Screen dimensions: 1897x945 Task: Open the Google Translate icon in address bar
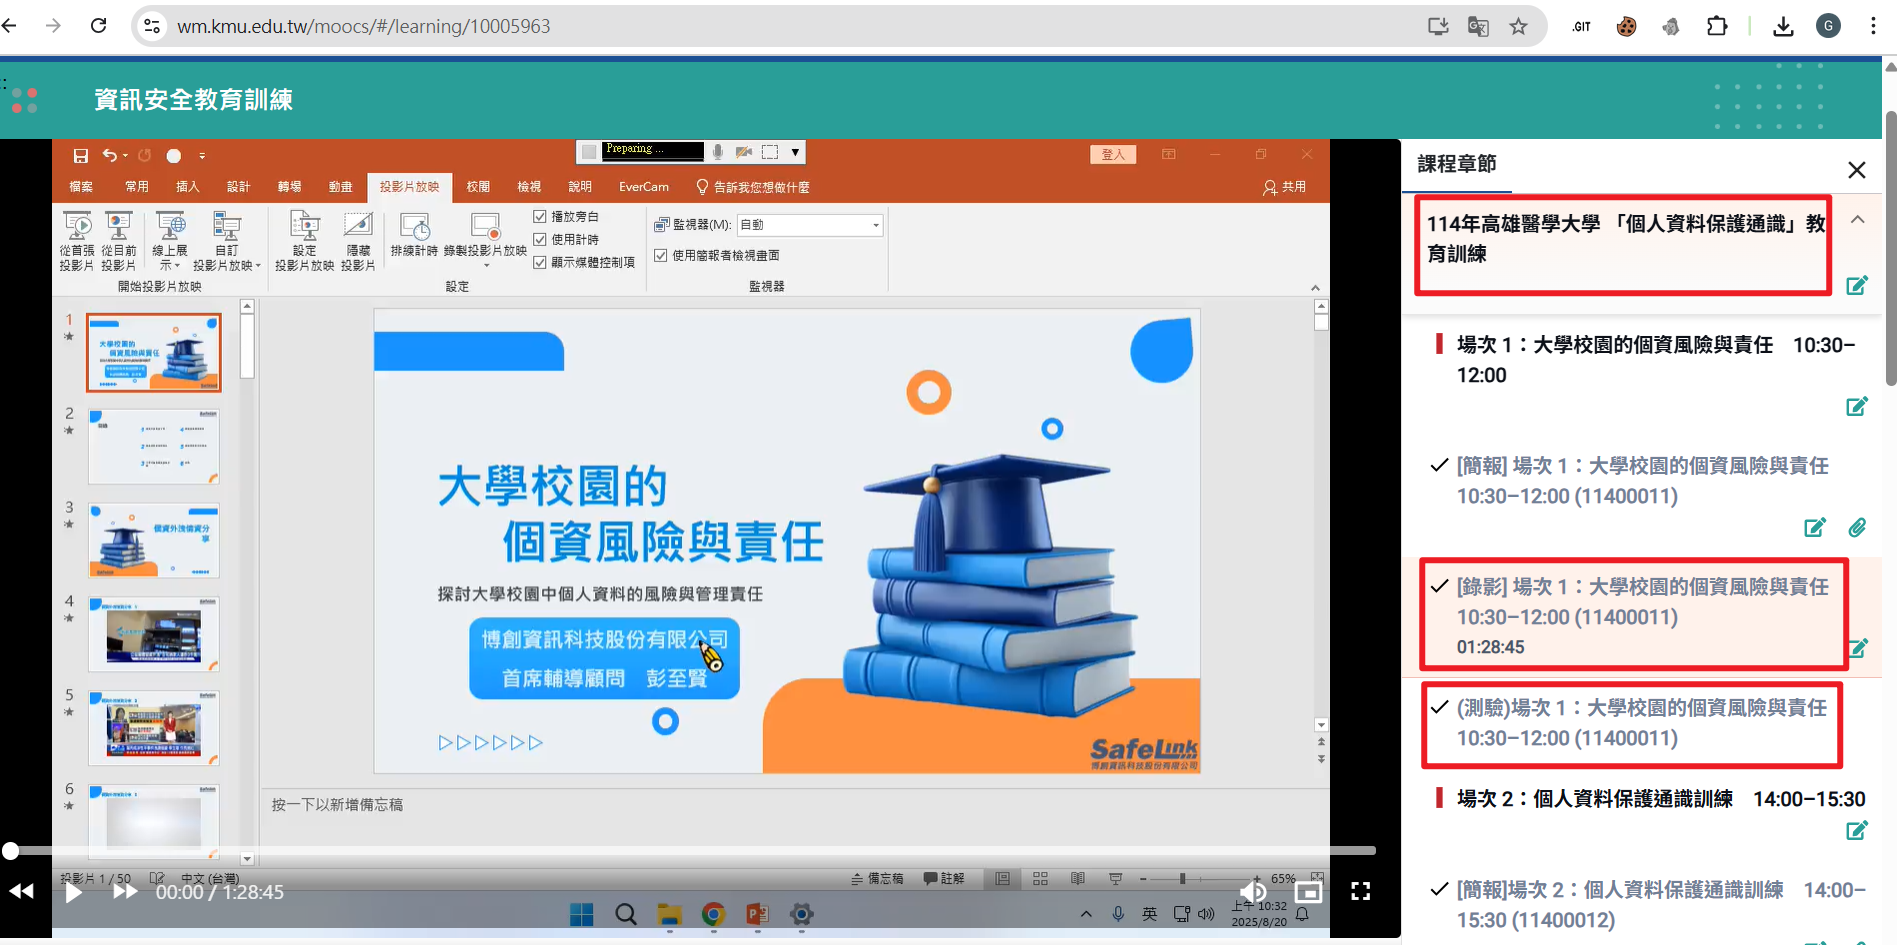click(1478, 27)
